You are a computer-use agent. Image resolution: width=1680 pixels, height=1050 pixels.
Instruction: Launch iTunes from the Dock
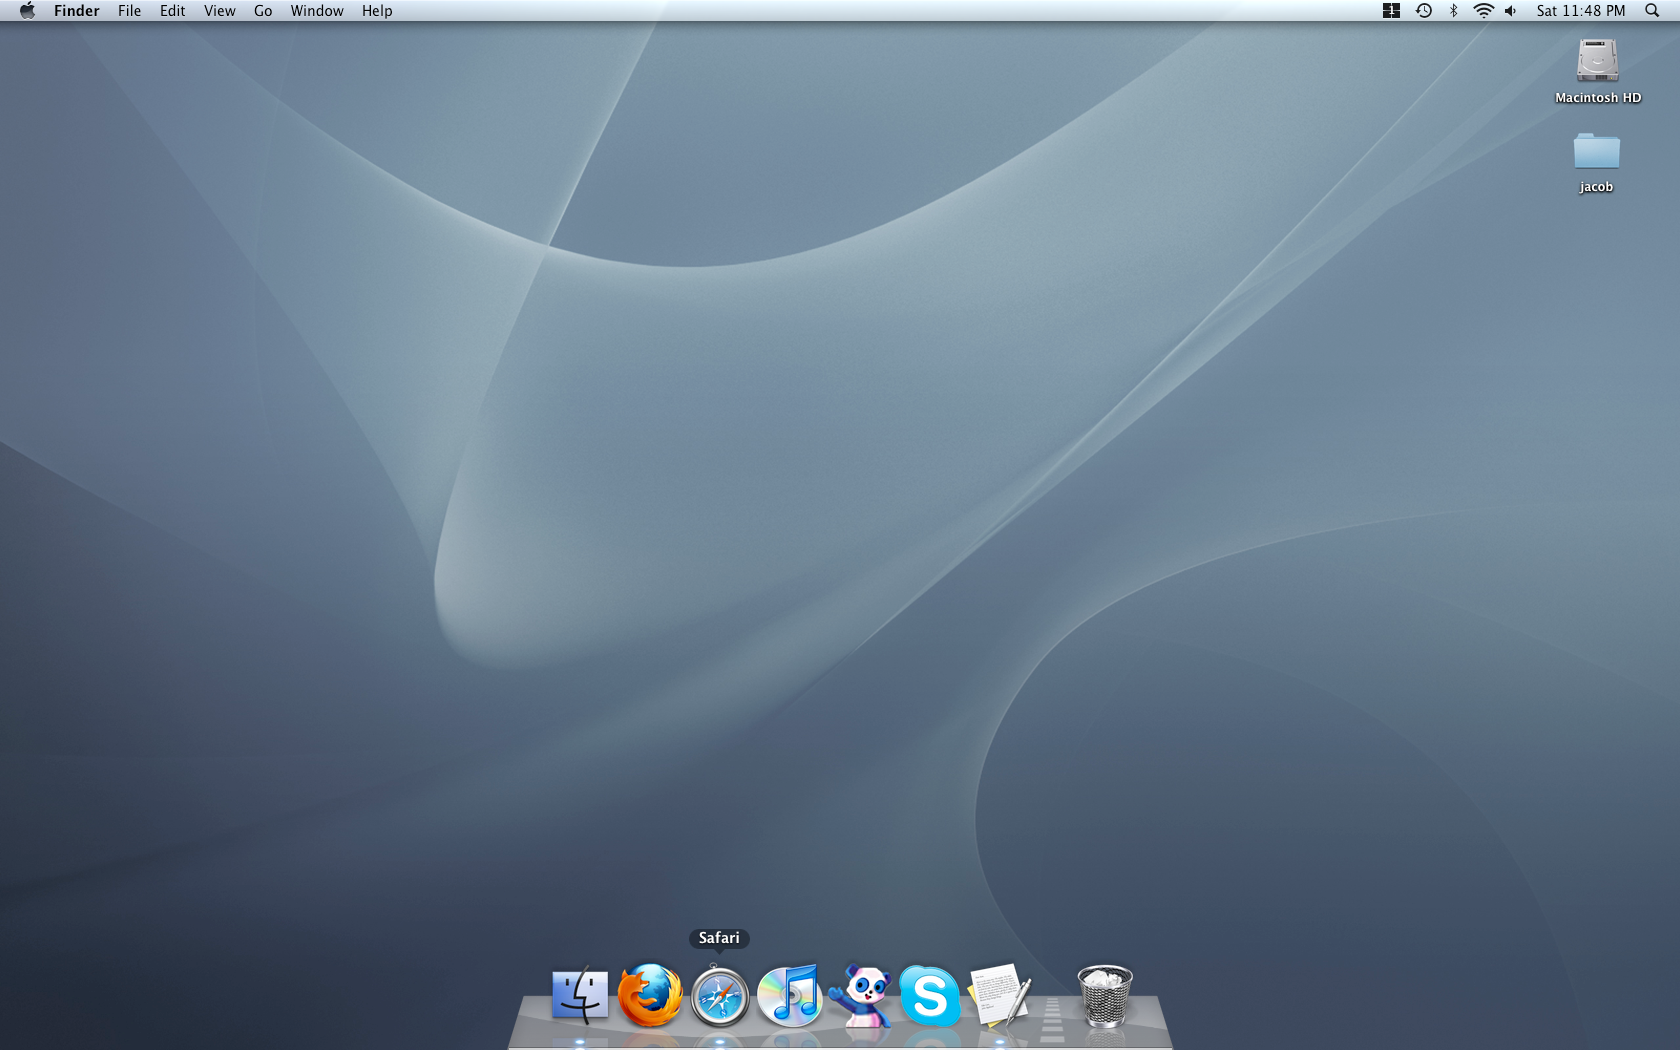point(790,996)
